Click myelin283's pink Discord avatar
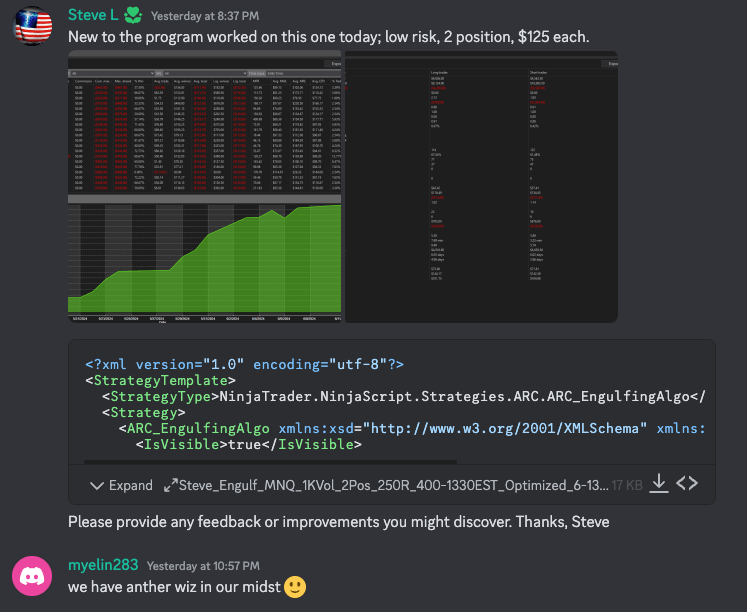 tap(32, 576)
